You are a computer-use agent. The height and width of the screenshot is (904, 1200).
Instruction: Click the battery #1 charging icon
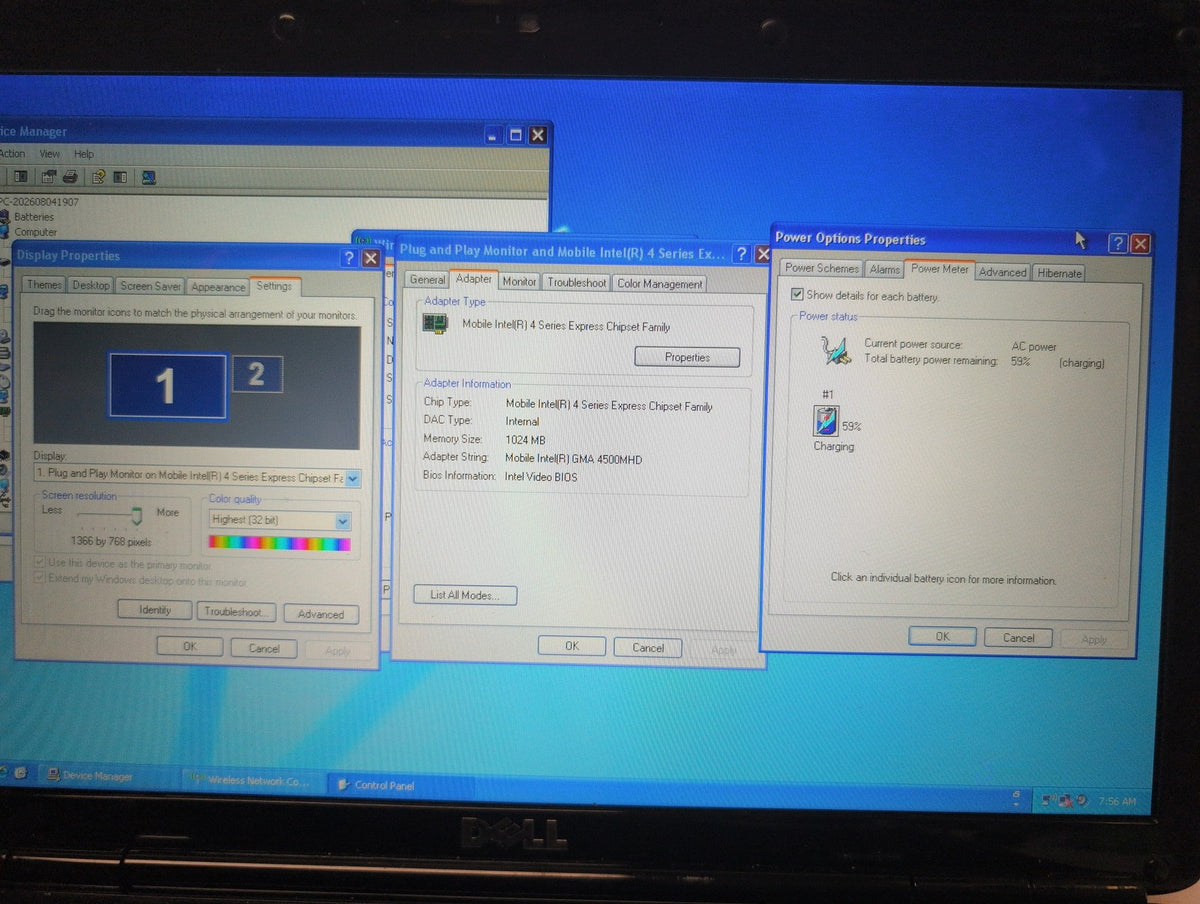point(826,422)
